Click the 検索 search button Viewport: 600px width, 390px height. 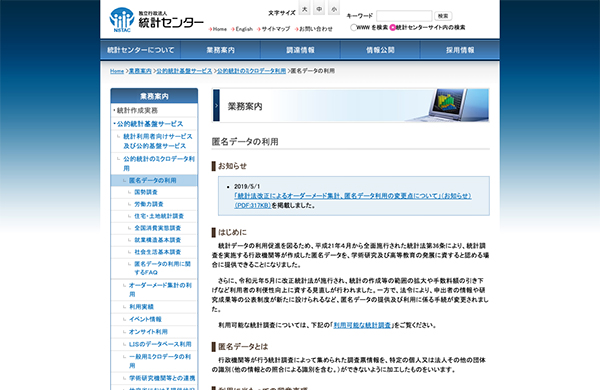[443, 16]
